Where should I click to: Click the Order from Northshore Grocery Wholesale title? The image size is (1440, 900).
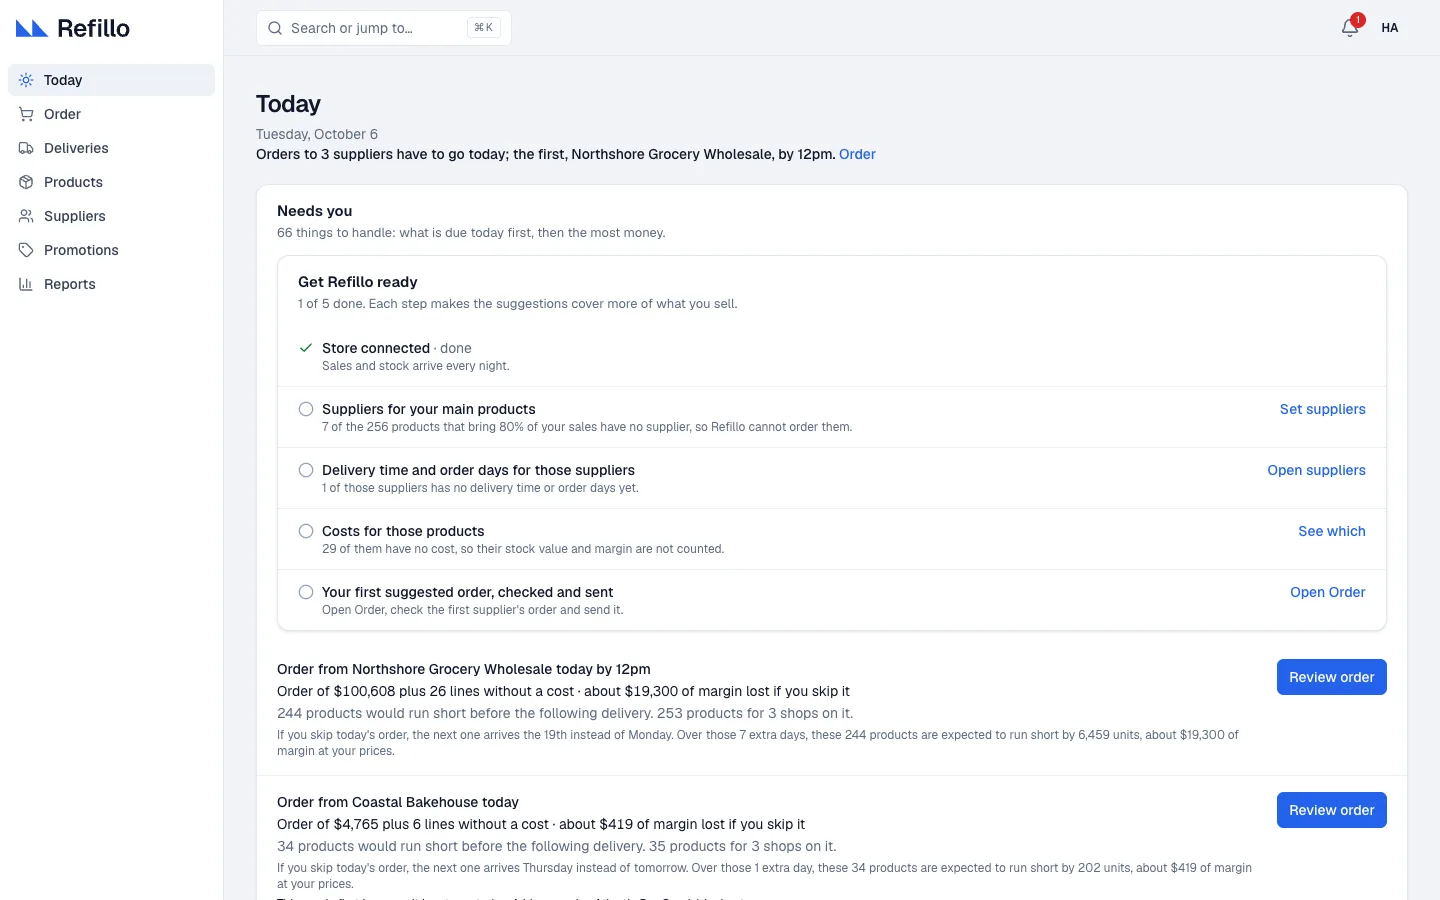[x=464, y=669]
